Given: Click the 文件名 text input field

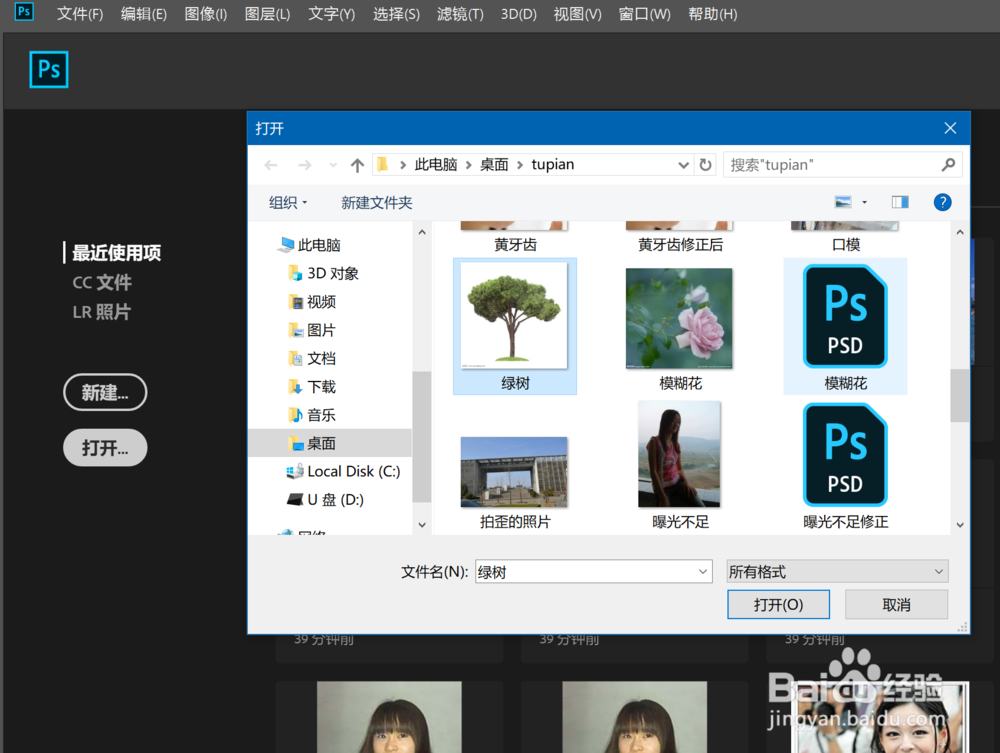Looking at the screenshot, I should tap(586, 572).
